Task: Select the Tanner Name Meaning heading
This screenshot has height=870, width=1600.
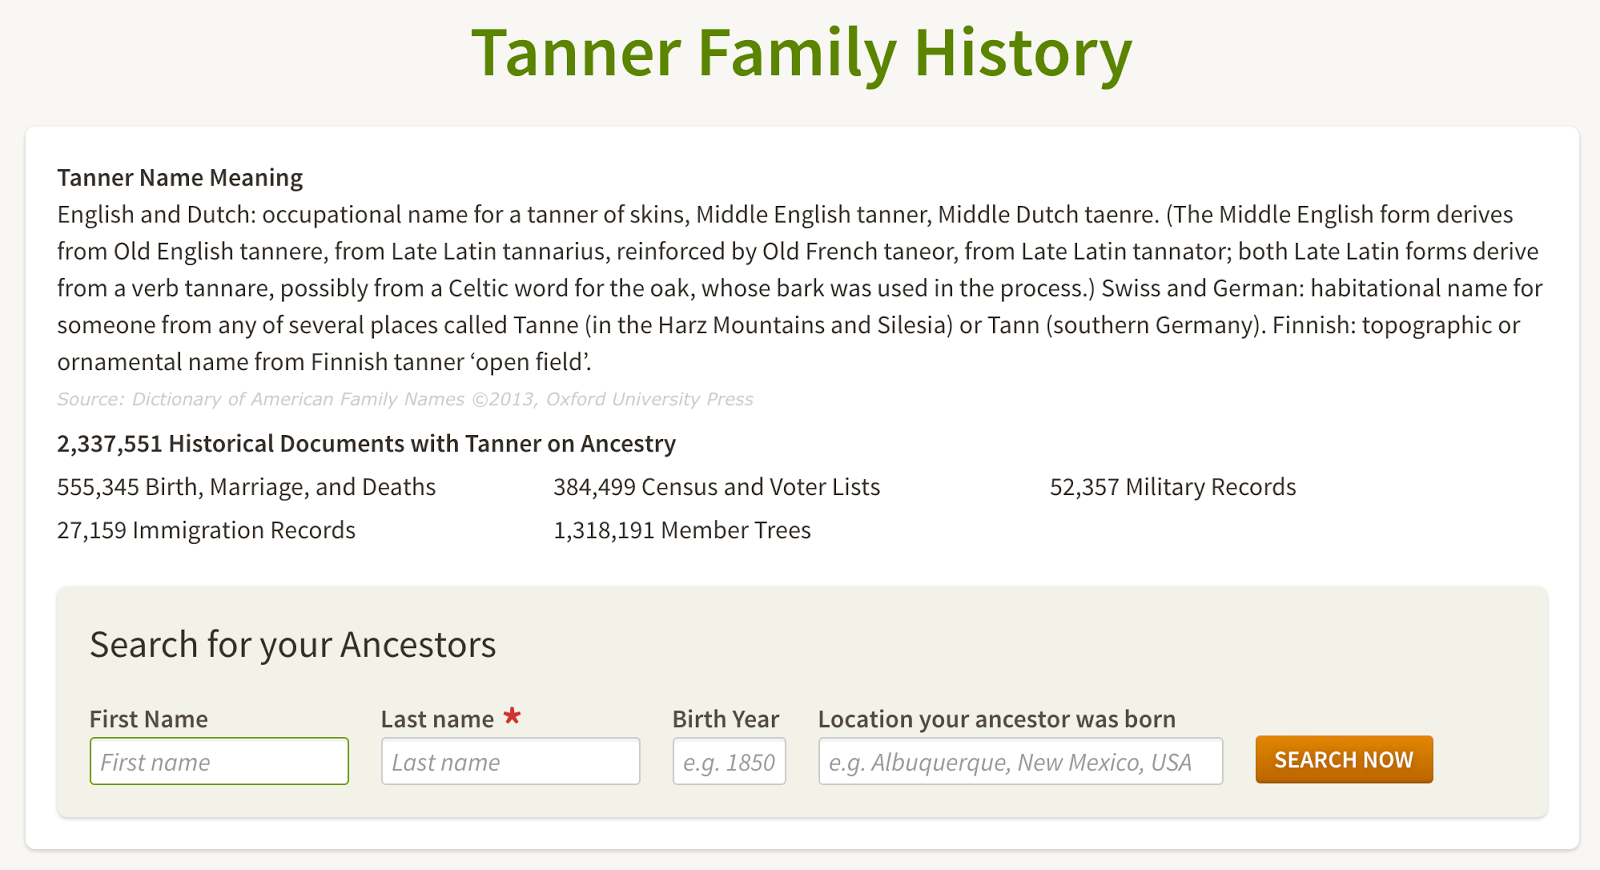Action: 179,177
